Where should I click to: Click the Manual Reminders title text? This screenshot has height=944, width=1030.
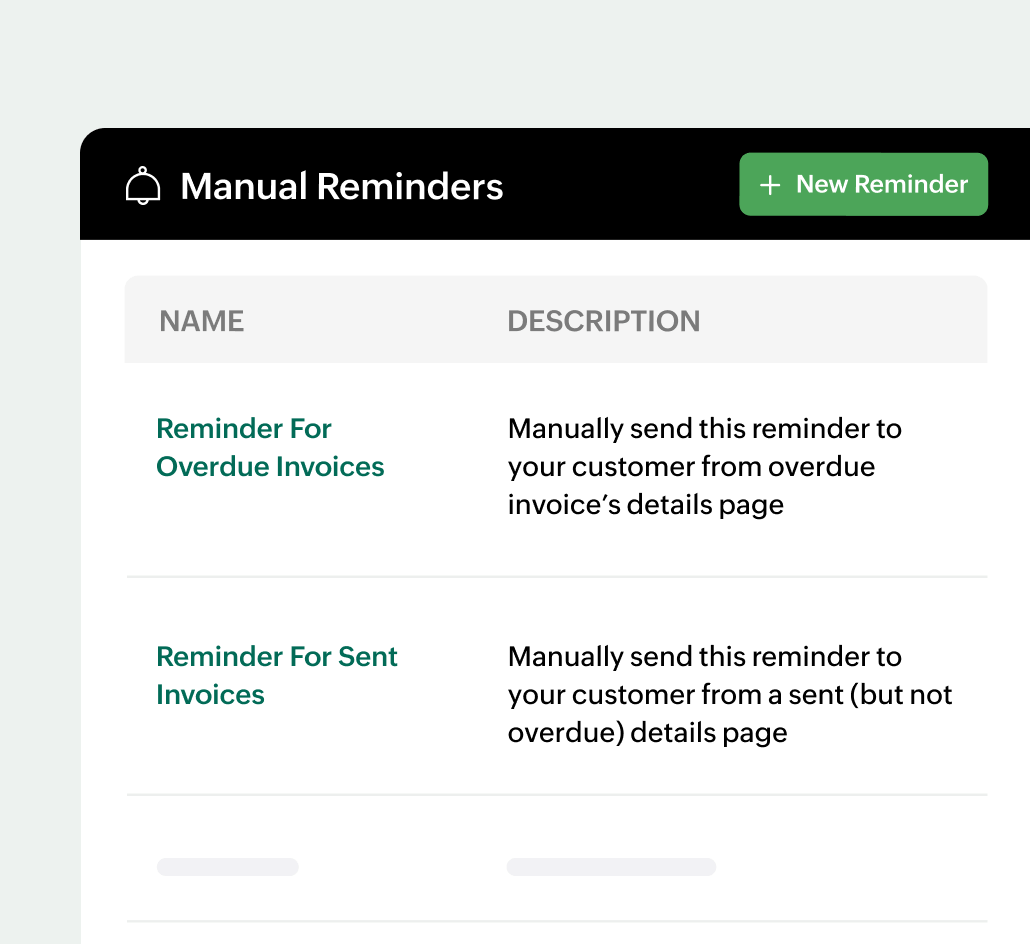(x=341, y=186)
